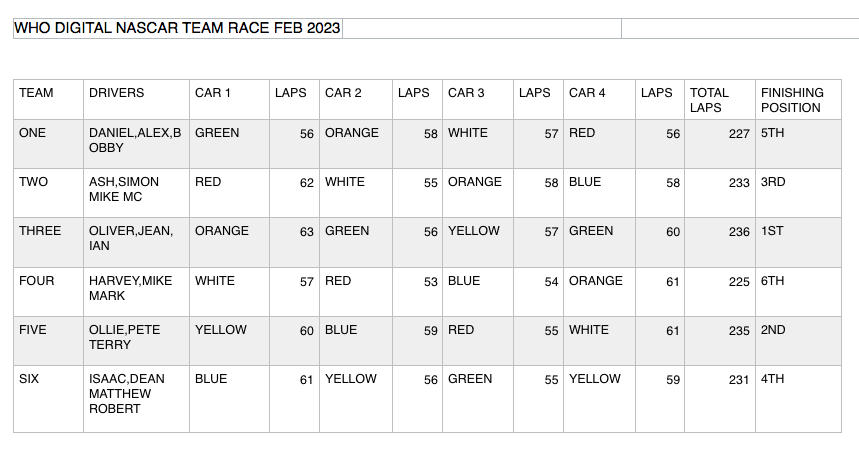The width and height of the screenshot is (859, 459).
Task: Click the 2ND finishing position cell
Action: click(x=797, y=338)
